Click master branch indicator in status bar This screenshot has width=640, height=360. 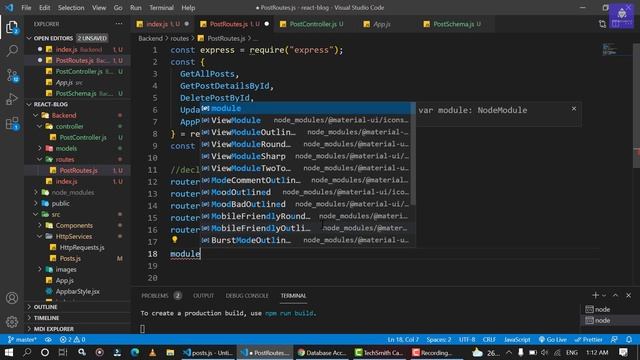[x=22, y=340]
